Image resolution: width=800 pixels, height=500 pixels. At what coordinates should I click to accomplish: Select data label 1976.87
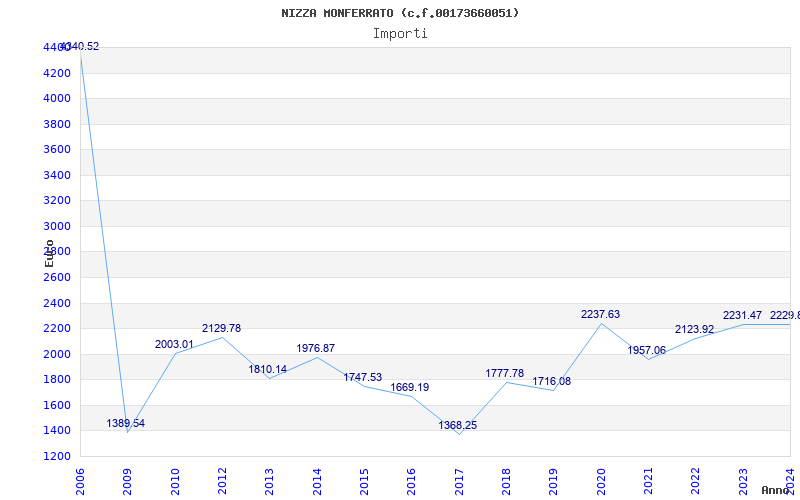tap(316, 348)
